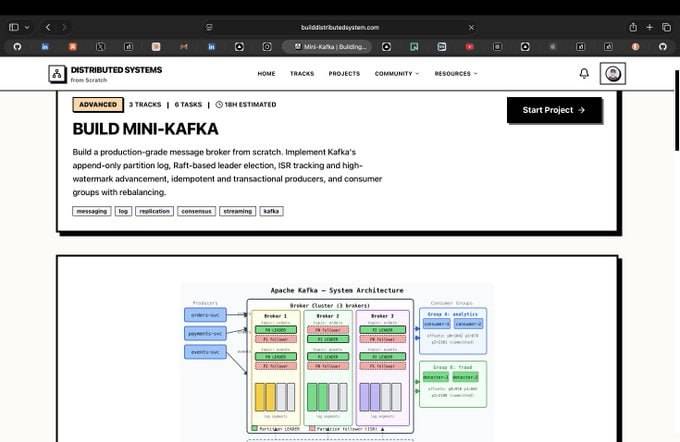Click the events-svc producer box in diagram
Image resolution: width=680 pixels, height=442 pixels.
coord(205,352)
